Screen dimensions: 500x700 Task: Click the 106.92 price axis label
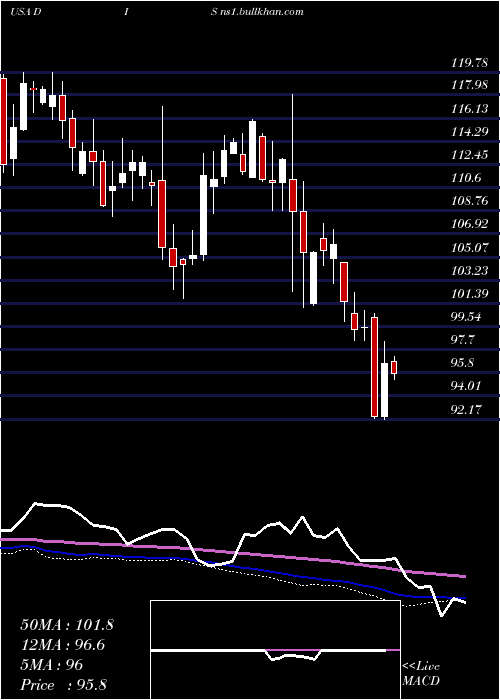[469, 224]
